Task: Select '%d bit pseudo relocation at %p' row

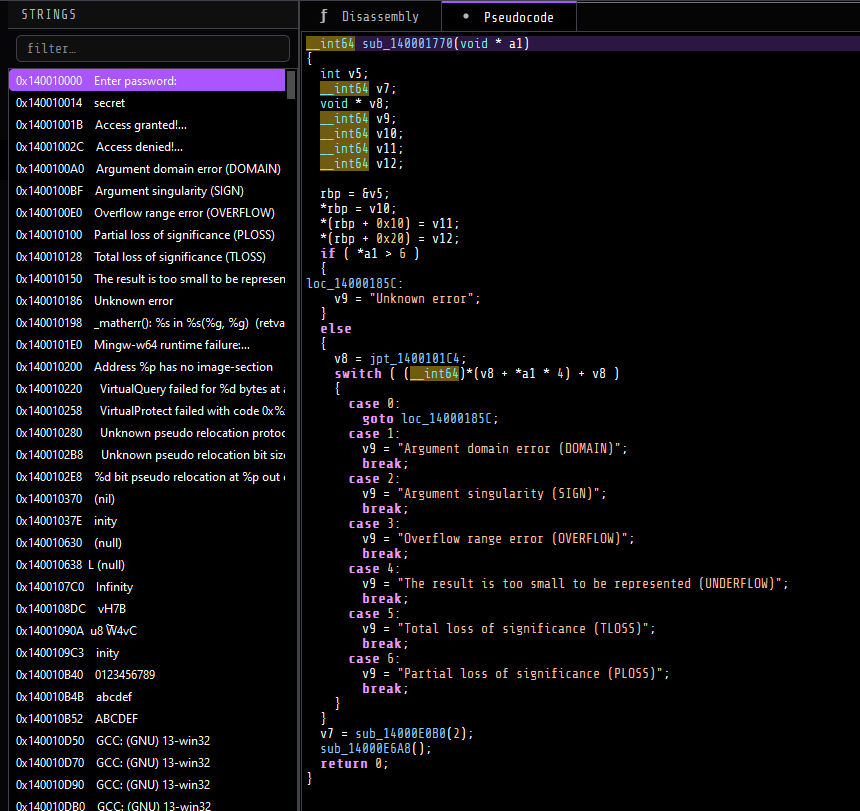Action: (147, 477)
